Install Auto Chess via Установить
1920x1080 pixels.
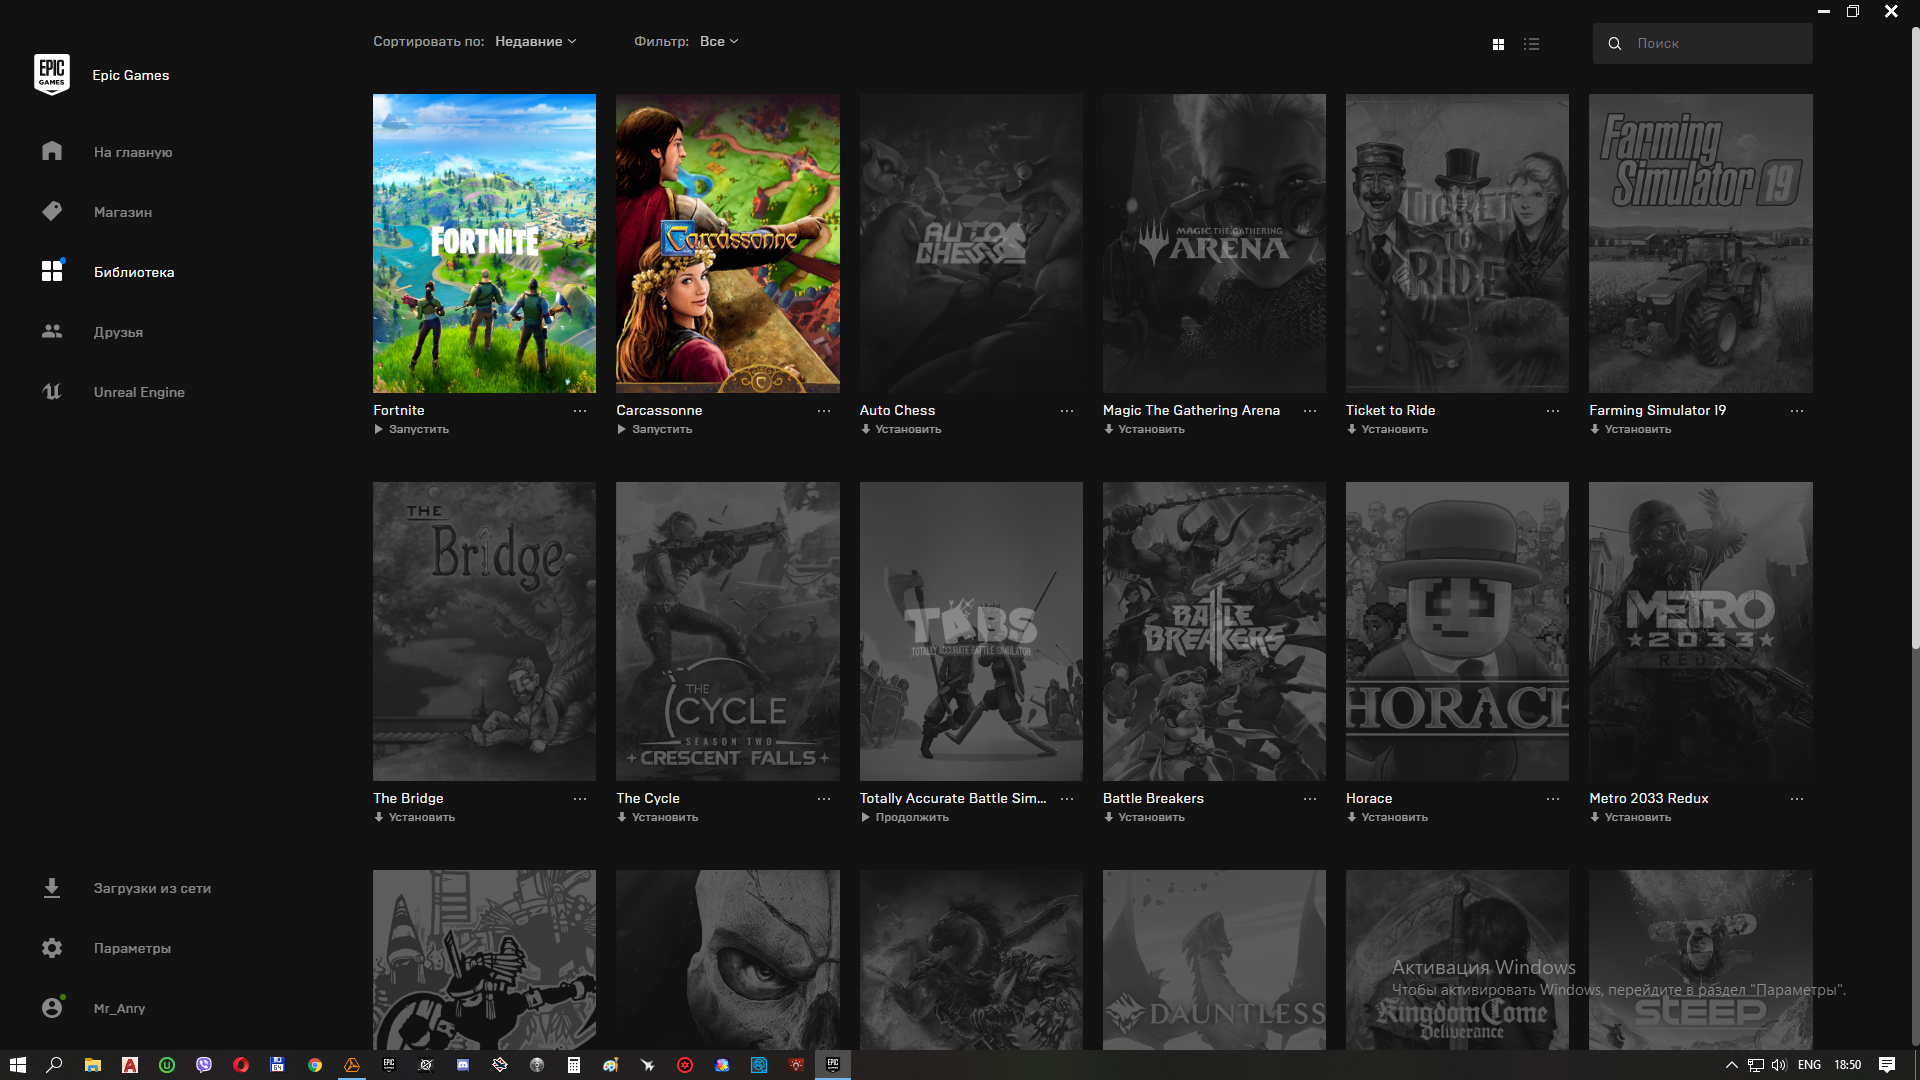pyautogui.click(x=900, y=429)
